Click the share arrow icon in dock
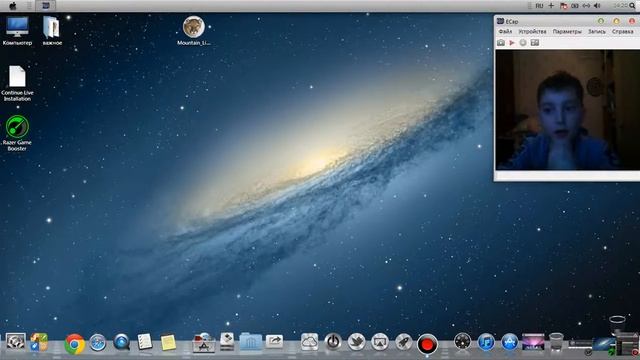 [x=274, y=341]
